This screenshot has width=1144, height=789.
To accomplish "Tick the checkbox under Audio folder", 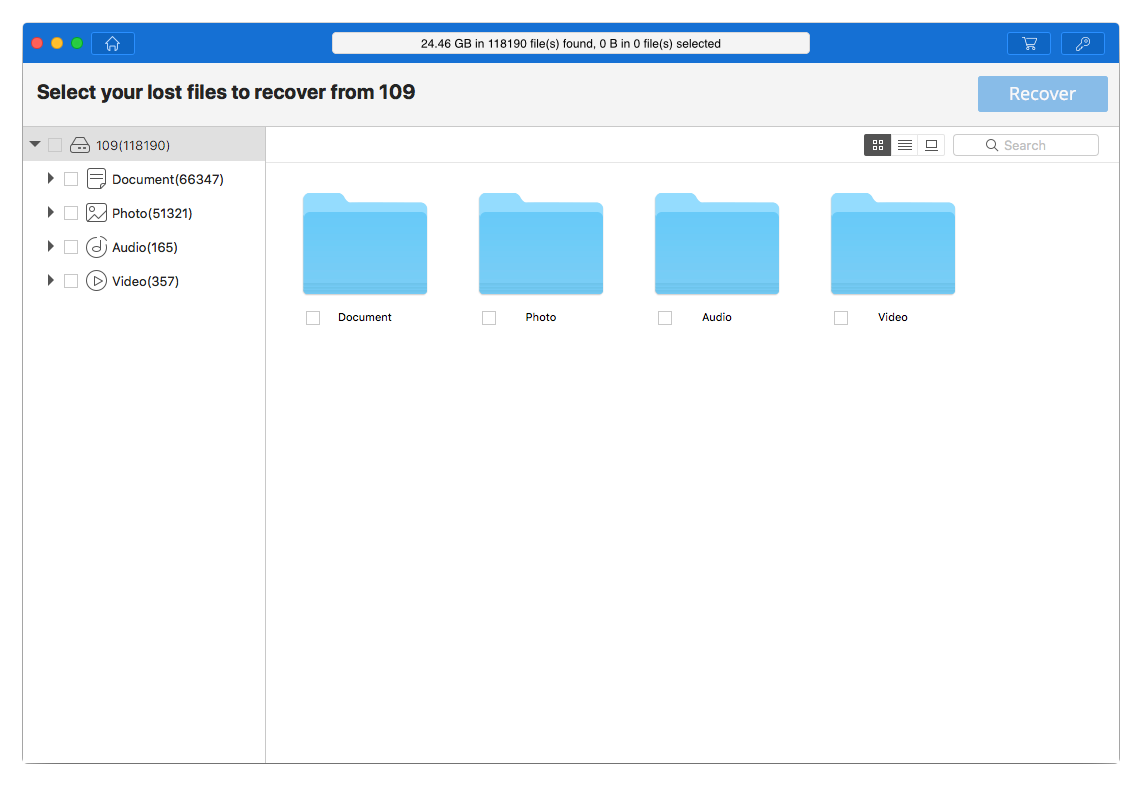I will point(665,318).
